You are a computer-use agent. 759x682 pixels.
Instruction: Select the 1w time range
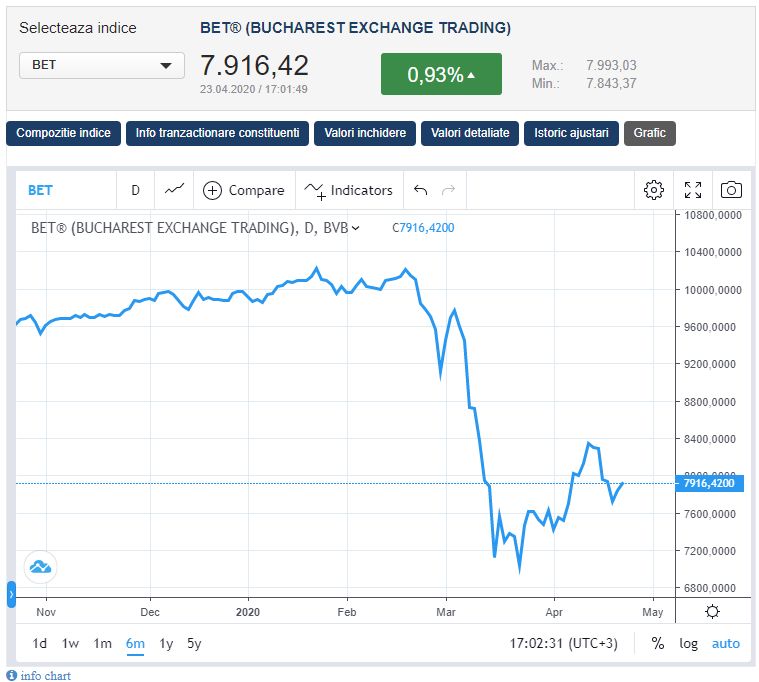70,643
